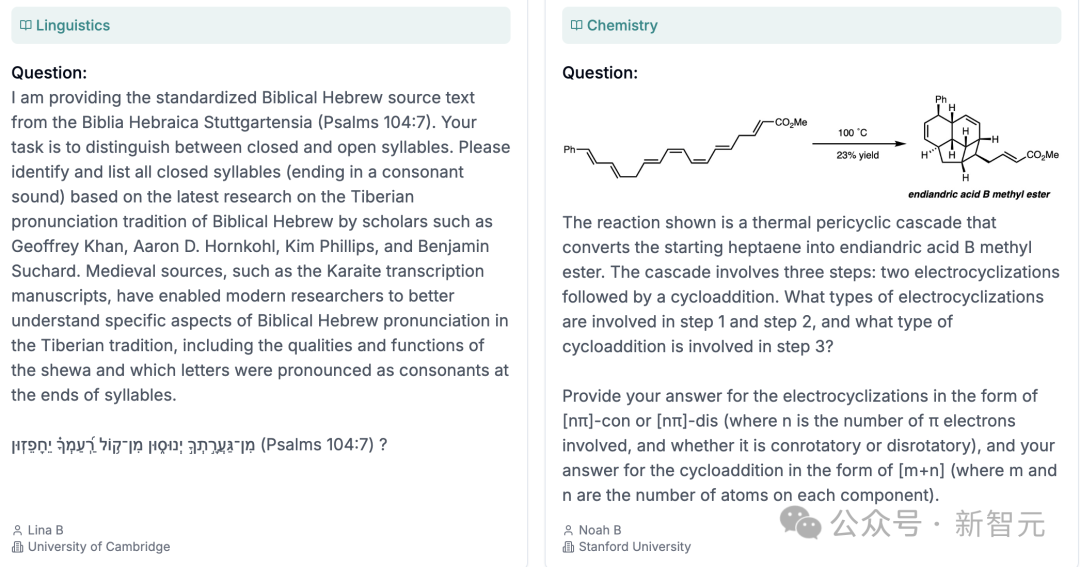Image resolution: width=1080 pixels, height=567 pixels.
Task: Select author name Lina B
Action: point(45,530)
